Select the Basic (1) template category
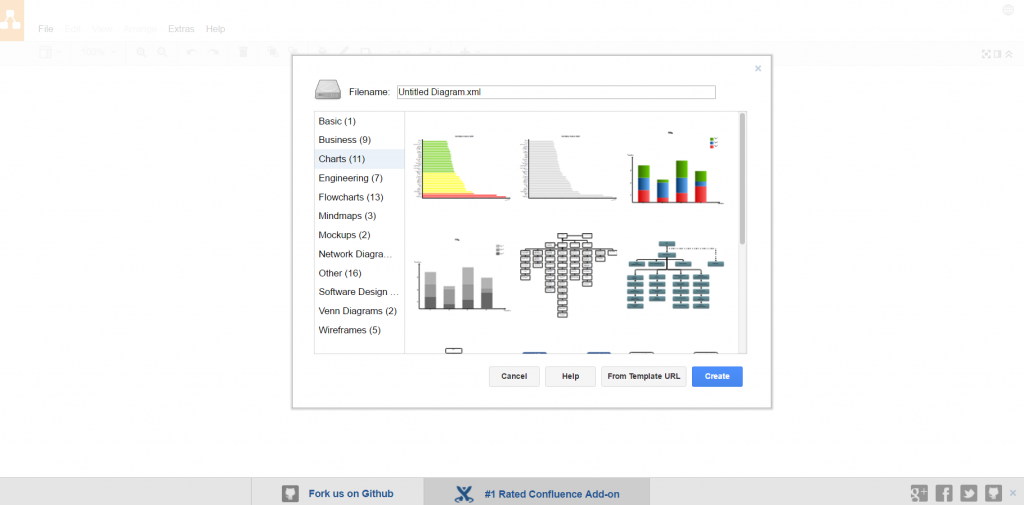Image resolution: width=1024 pixels, height=505 pixels. click(x=337, y=121)
